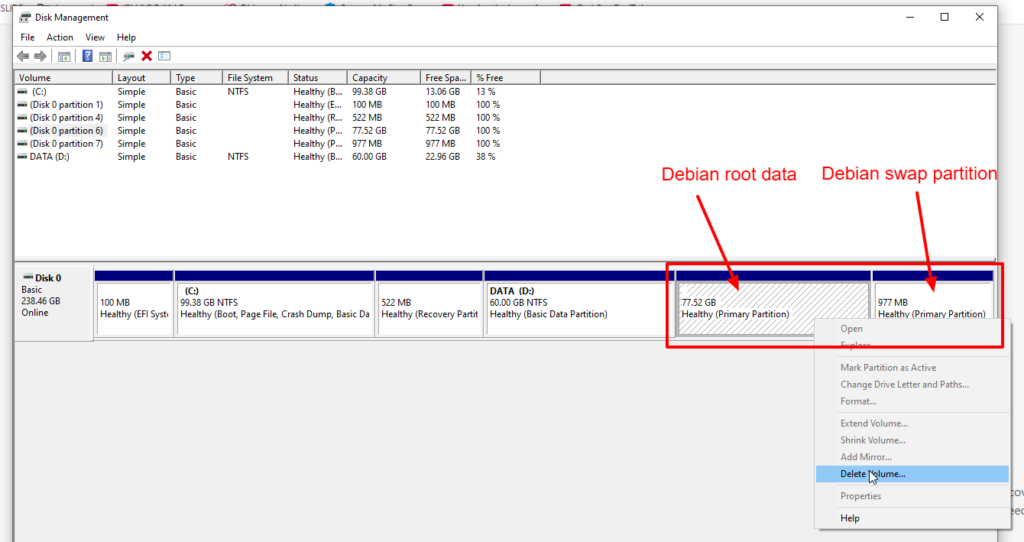Choose Extend Volume... in context menu

(x=912, y=423)
